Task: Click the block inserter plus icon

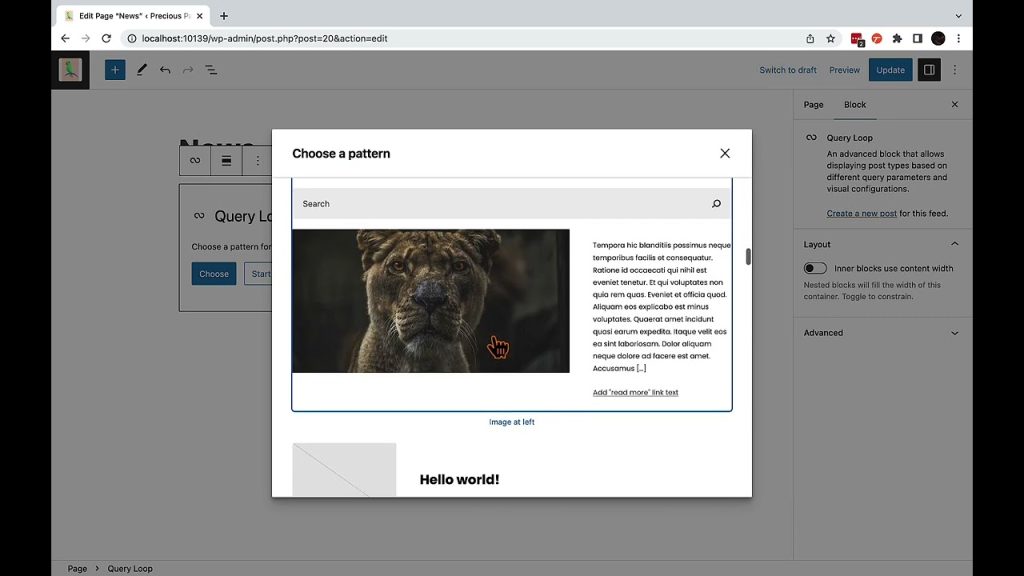Action: pyautogui.click(x=115, y=70)
